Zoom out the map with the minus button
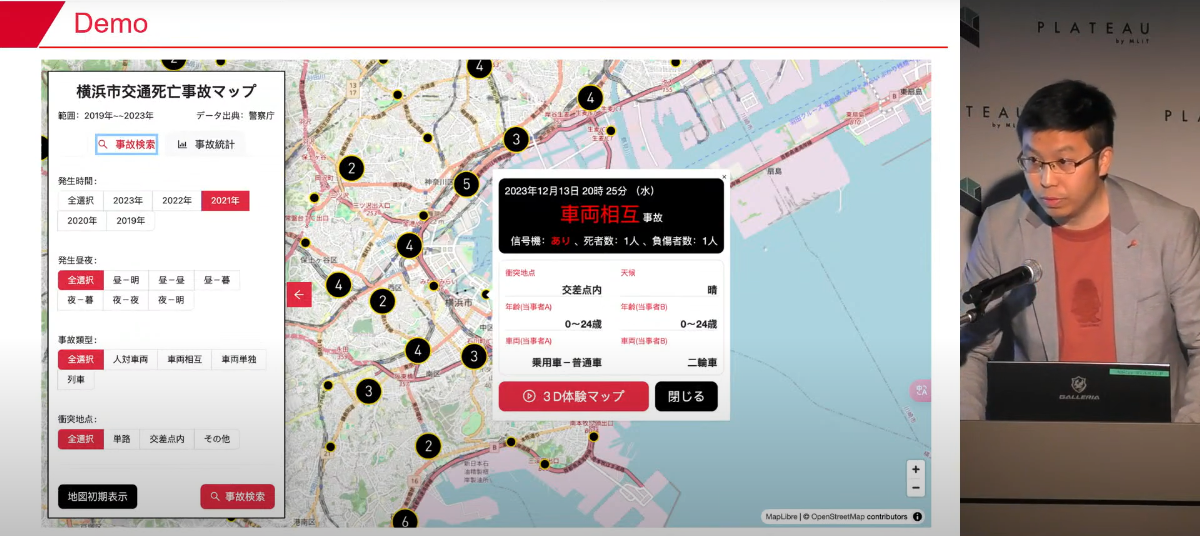The width and height of the screenshot is (1200, 536). point(916,488)
